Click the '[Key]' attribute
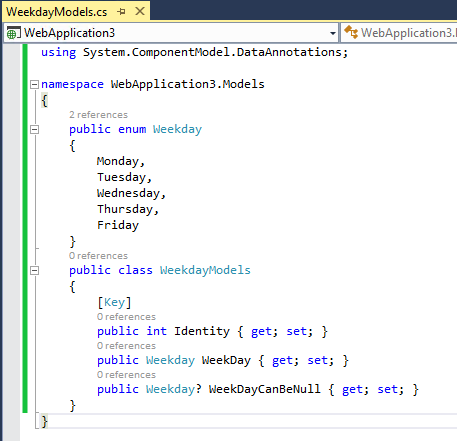 [114, 302]
